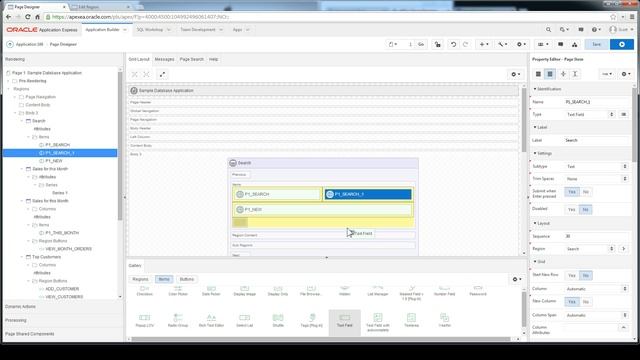Set Submit when Enter pressed to Yes
The width and height of the screenshot is (640, 360).
pos(572,192)
